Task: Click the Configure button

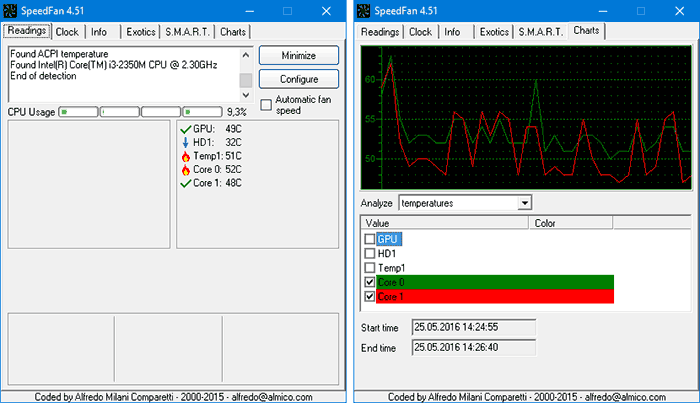Action: coord(299,79)
